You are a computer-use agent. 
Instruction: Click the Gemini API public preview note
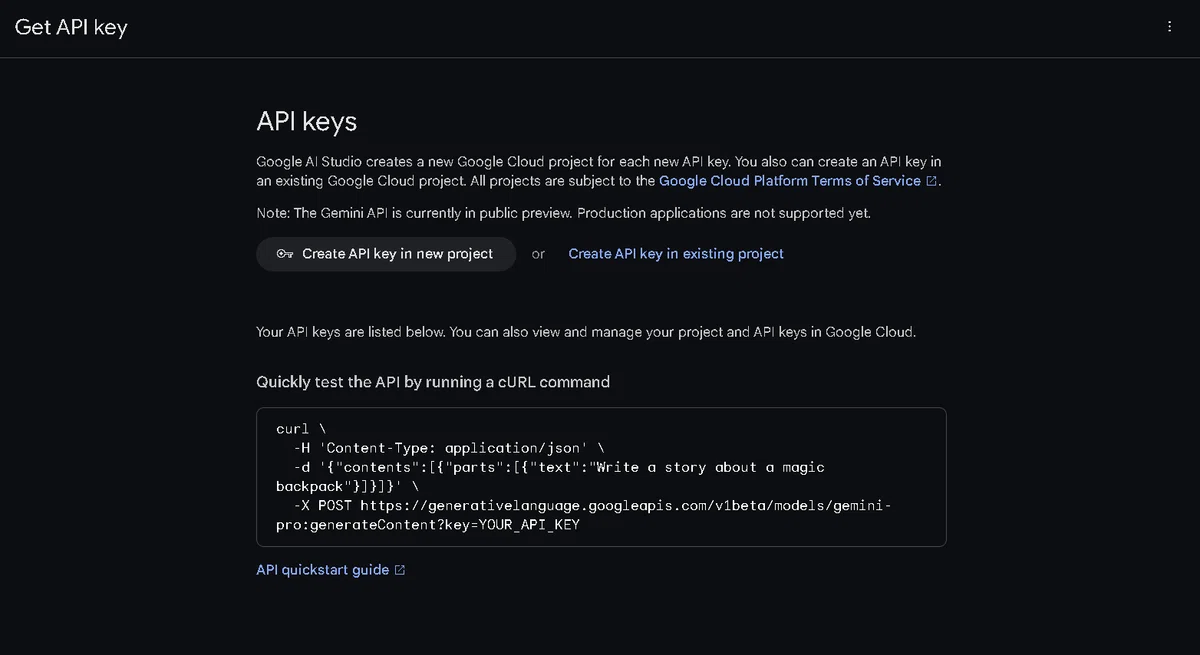coord(564,213)
